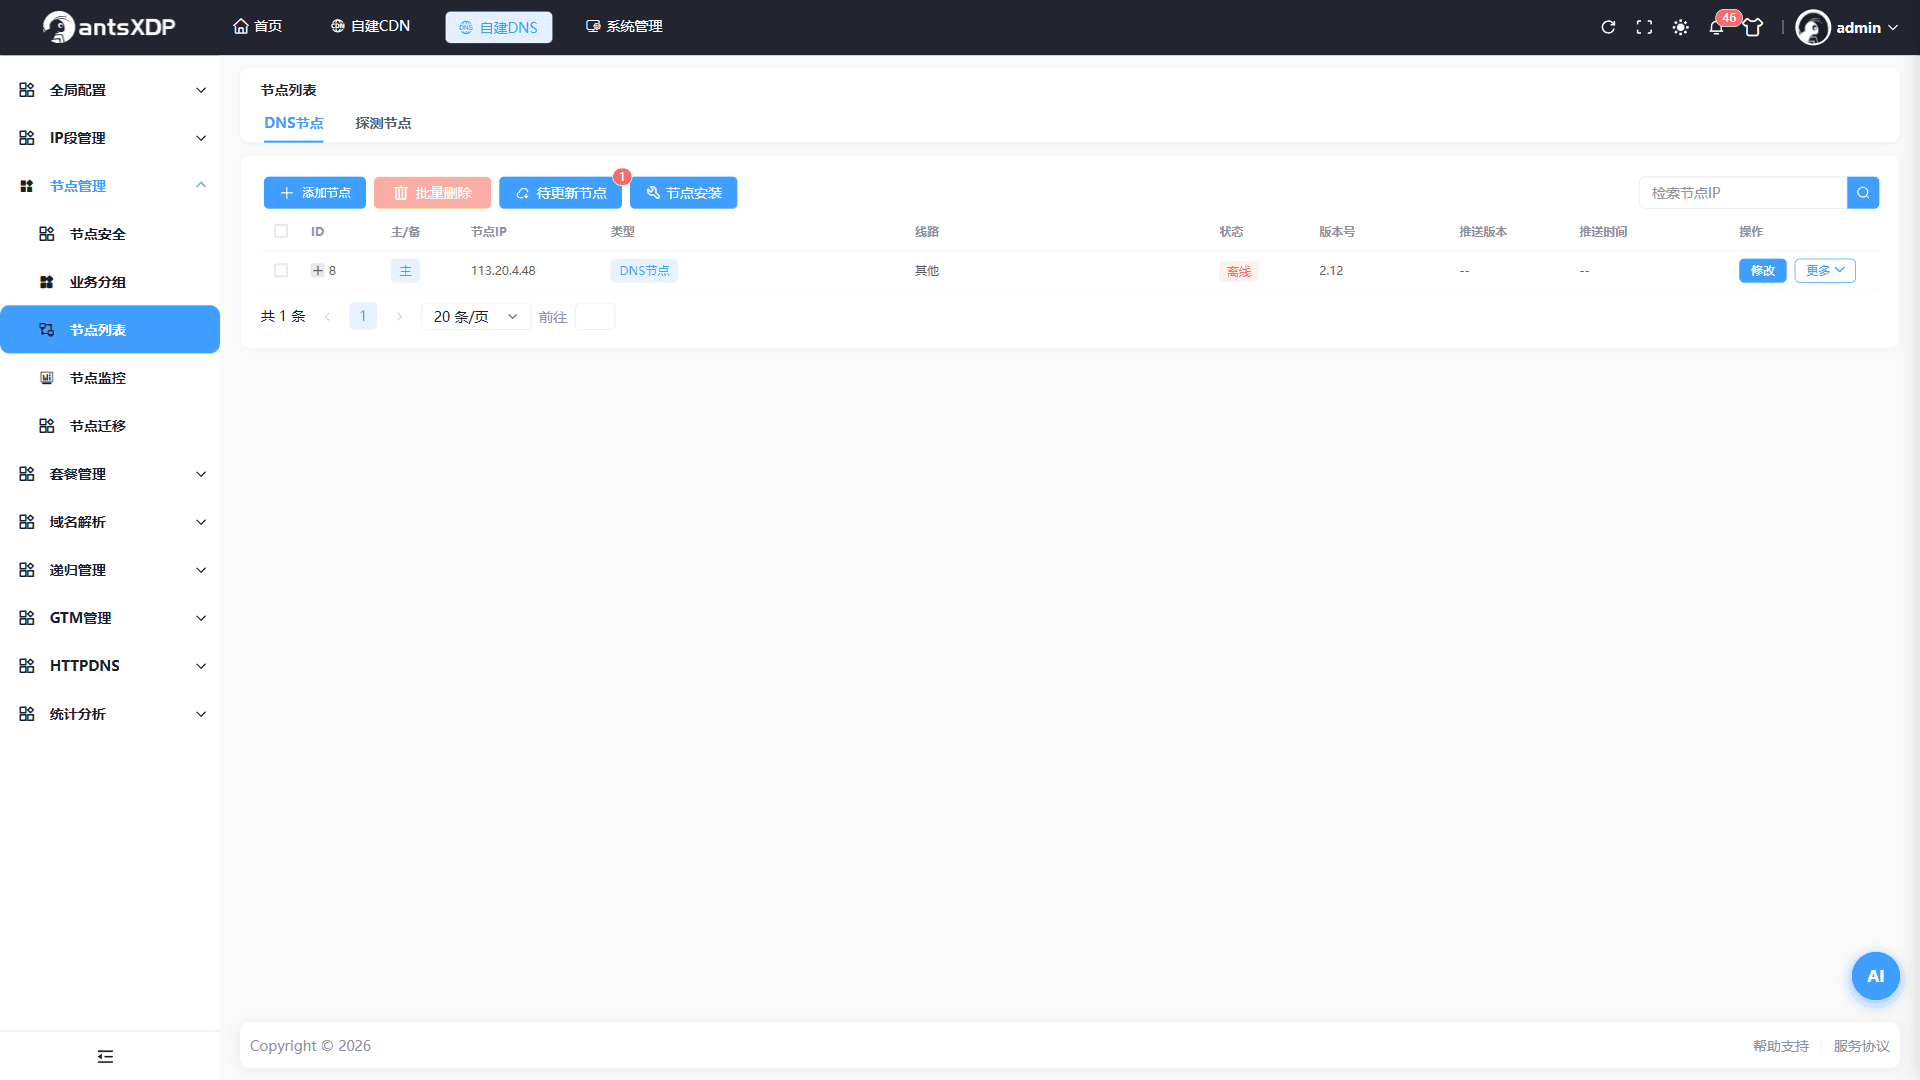1920x1080 pixels.
Task: Open 节点迁移 sidebar item
Action: pyautogui.click(x=110, y=426)
